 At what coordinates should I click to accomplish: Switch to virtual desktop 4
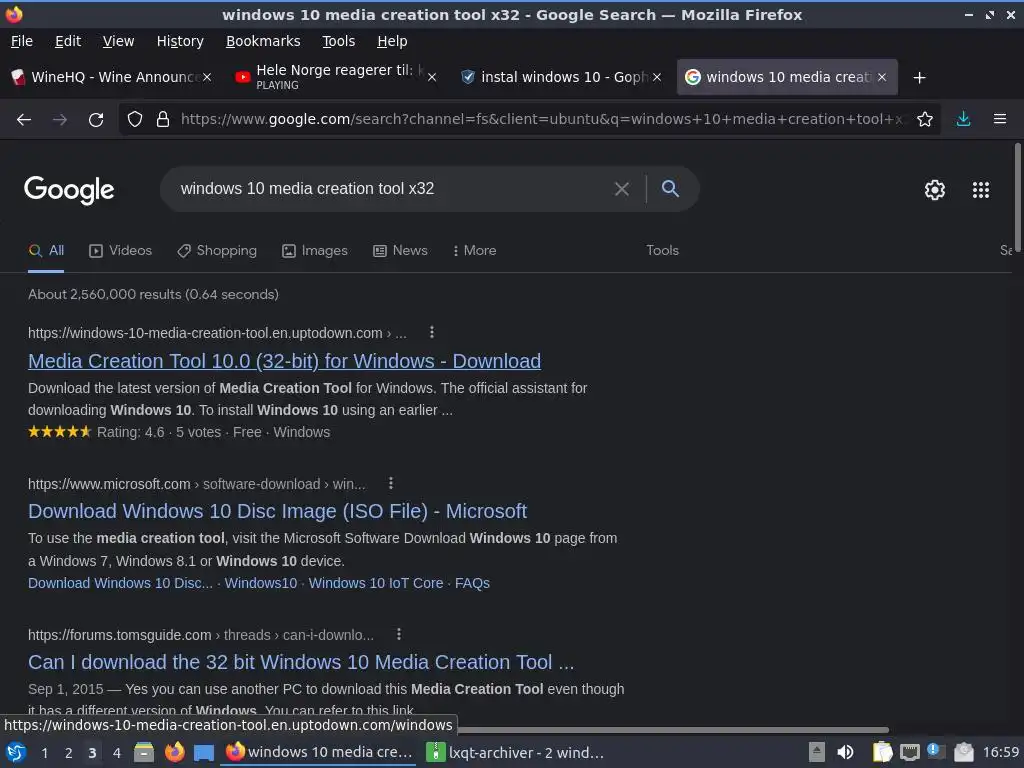117,753
